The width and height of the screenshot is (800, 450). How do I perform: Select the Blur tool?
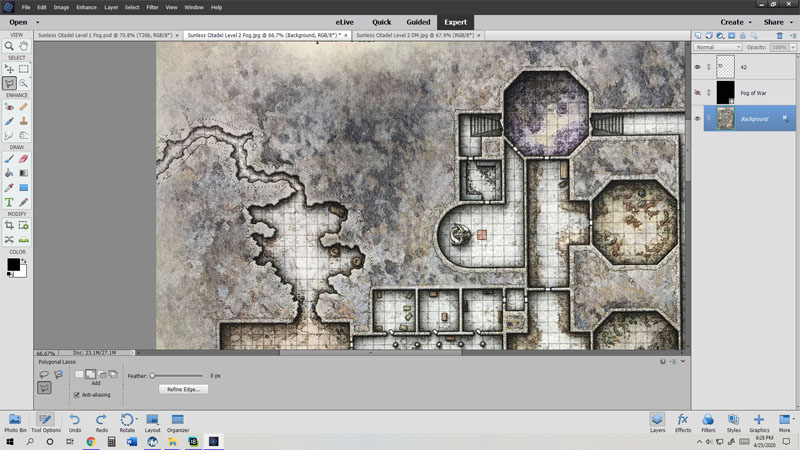point(9,135)
